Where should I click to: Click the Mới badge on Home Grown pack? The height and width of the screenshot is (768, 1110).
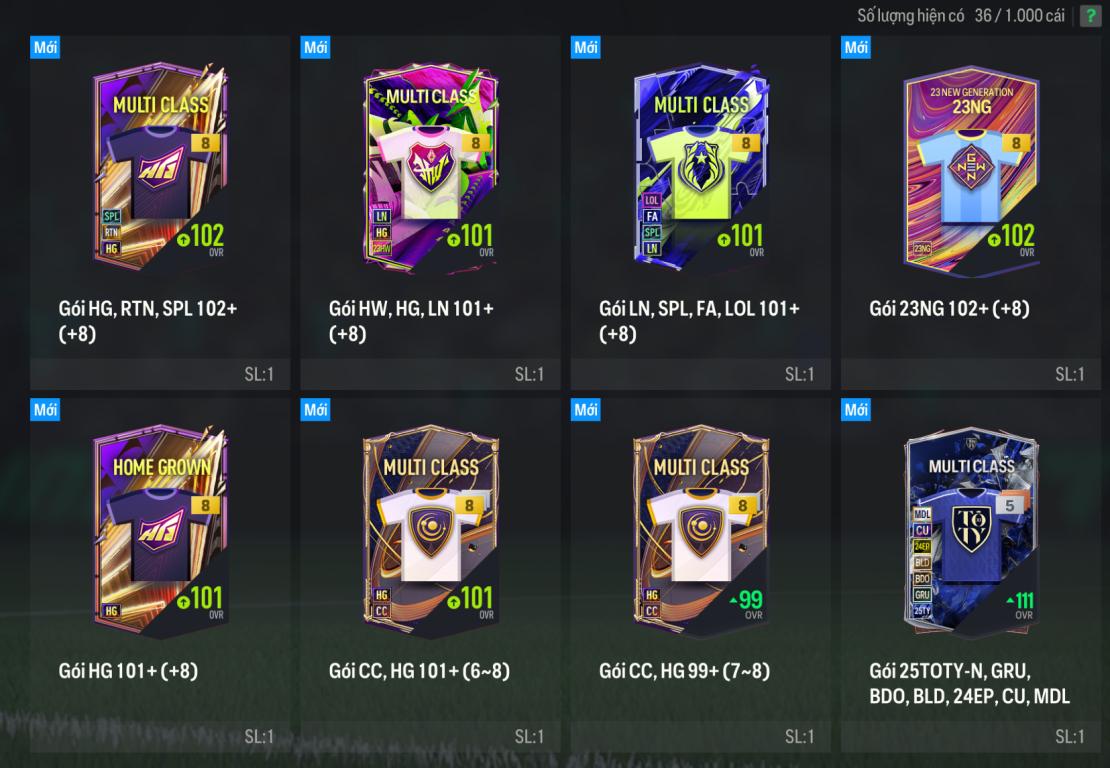coord(45,410)
